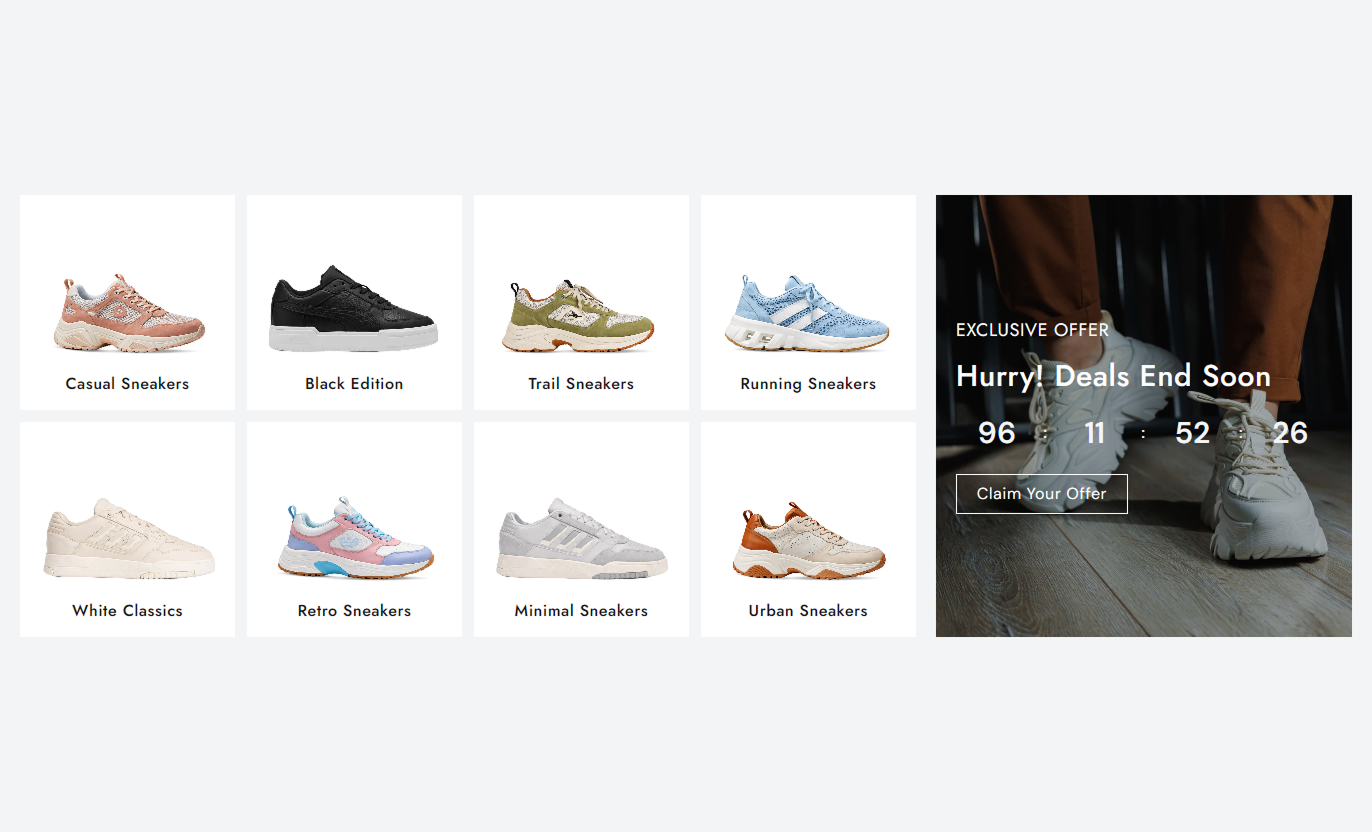Click the EXCLUSIVE OFFER text

click(x=1032, y=330)
